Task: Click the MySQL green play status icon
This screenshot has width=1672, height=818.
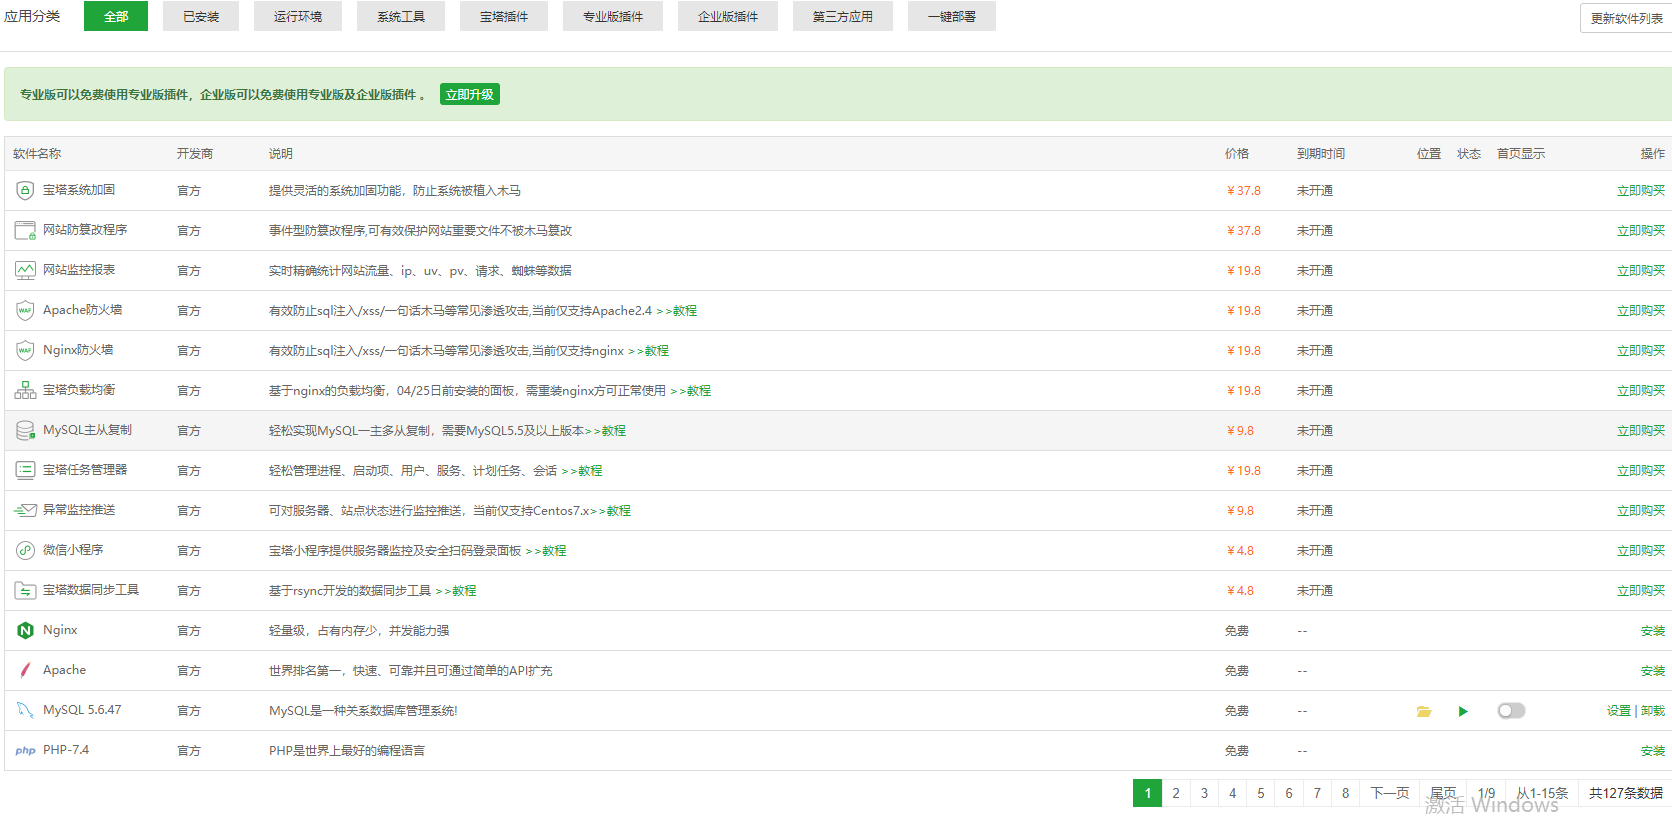Action: [1463, 711]
